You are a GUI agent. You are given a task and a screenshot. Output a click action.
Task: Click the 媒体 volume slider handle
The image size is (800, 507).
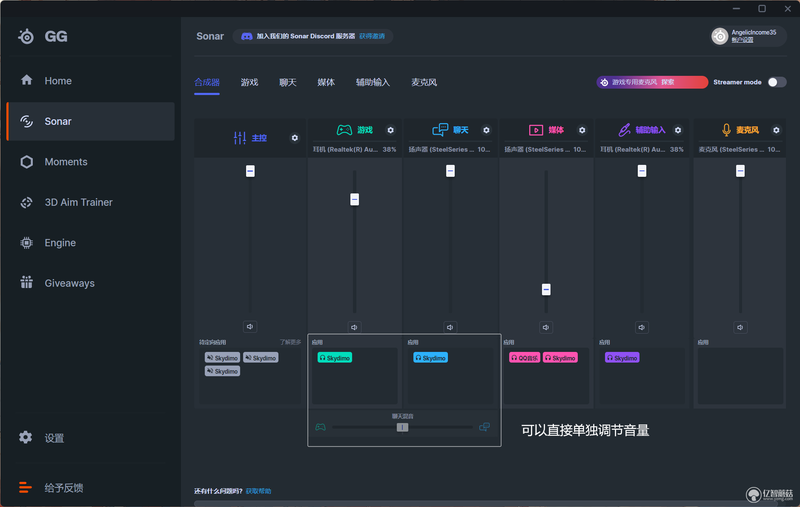pyautogui.click(x=546, y=290)
